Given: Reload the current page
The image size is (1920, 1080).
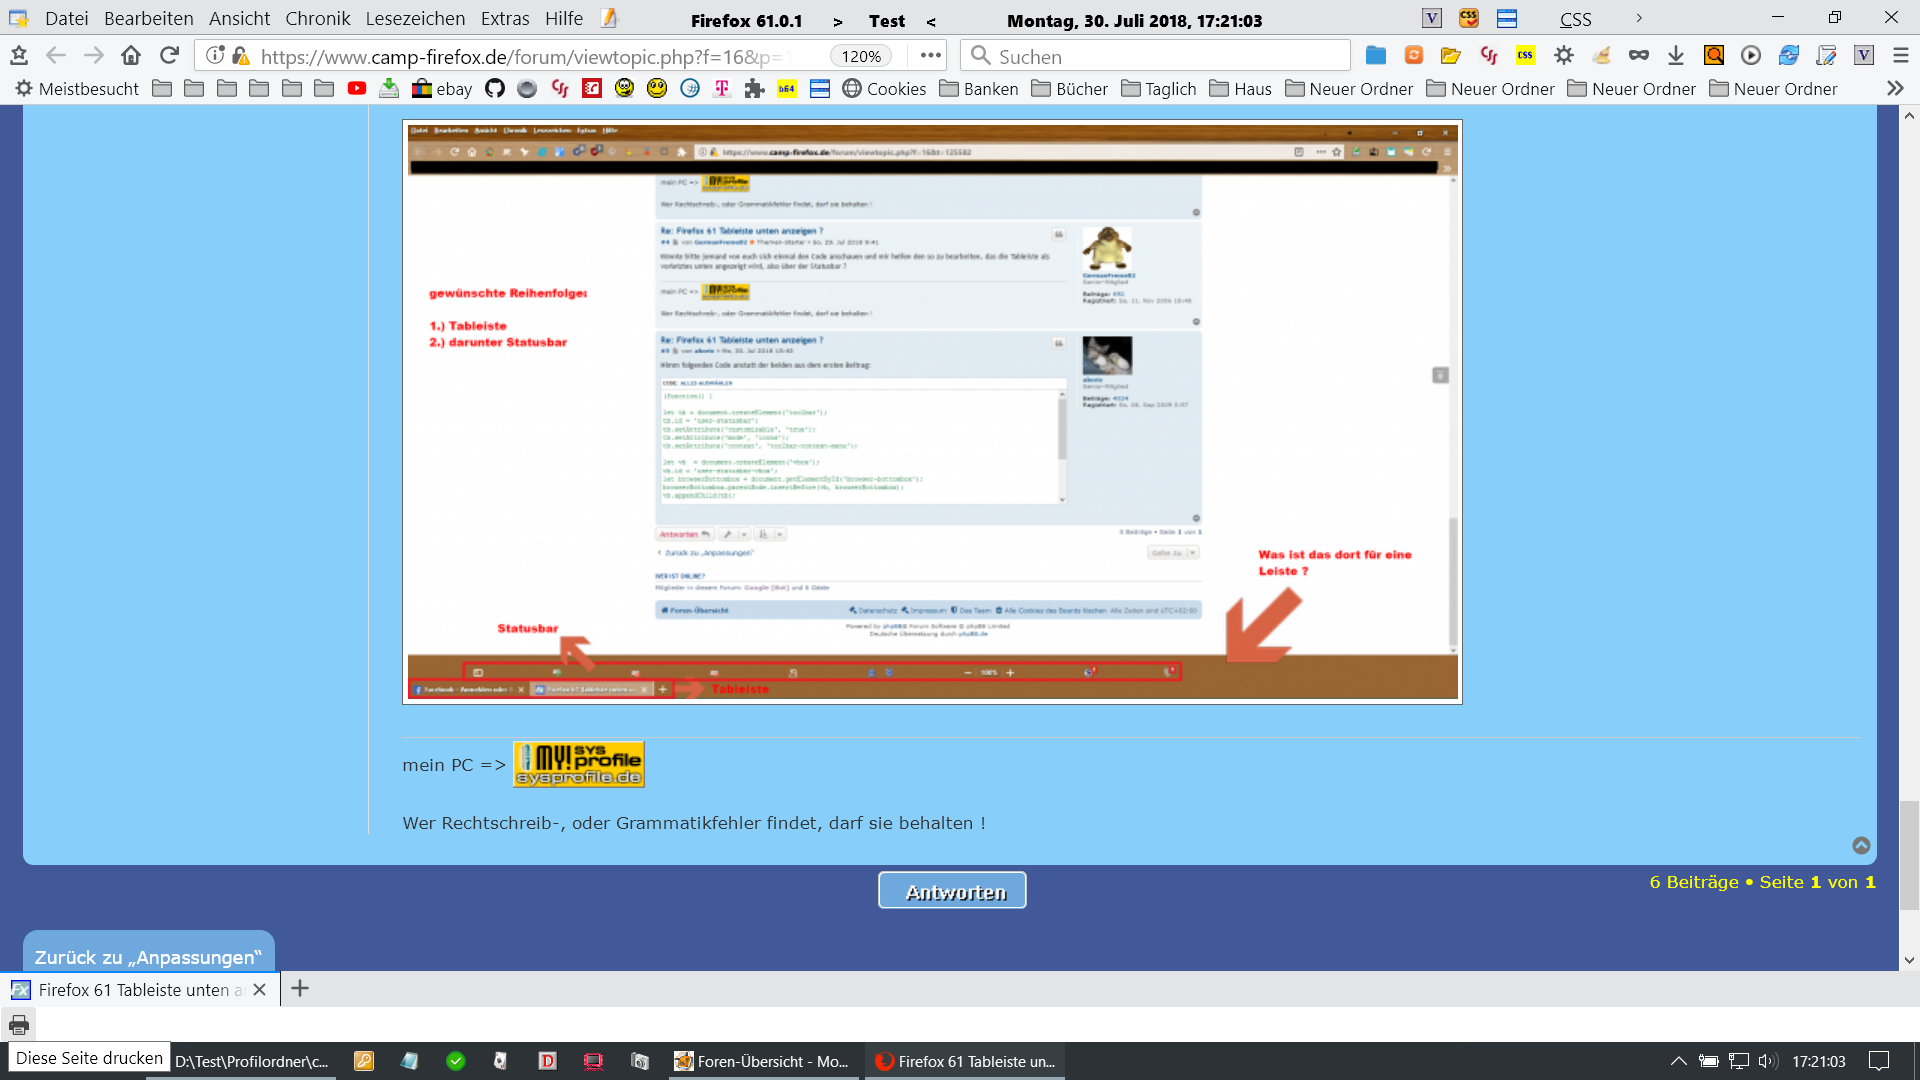Looking at the screenshot, I should [169, 56].
